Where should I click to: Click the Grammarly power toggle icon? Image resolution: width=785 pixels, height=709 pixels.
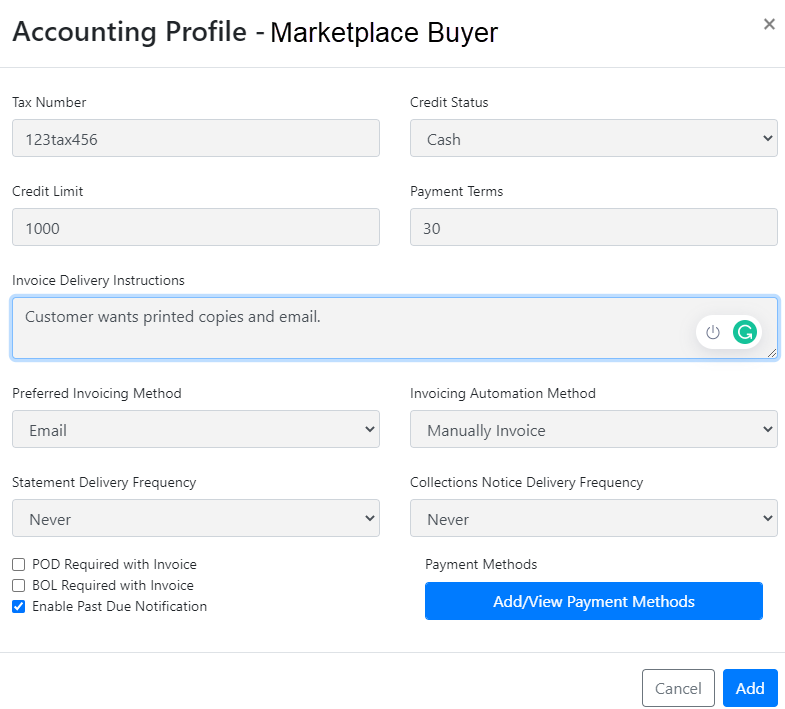713,332
